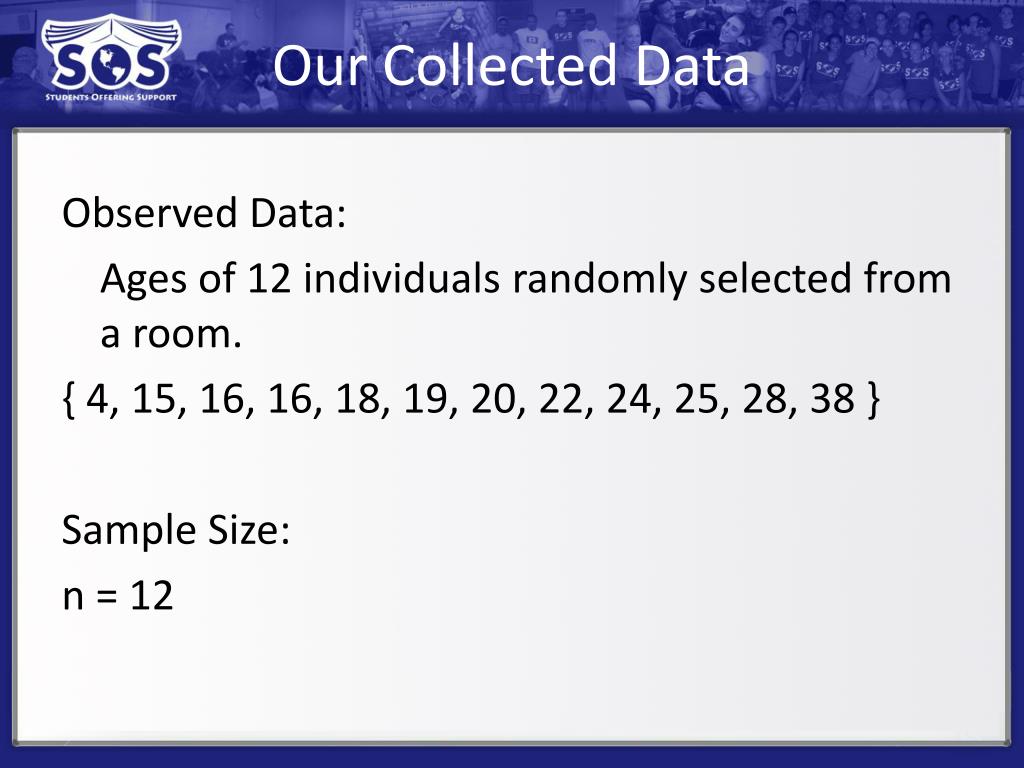
Task: Click 'a room.' text line
Action: (171, 334)
